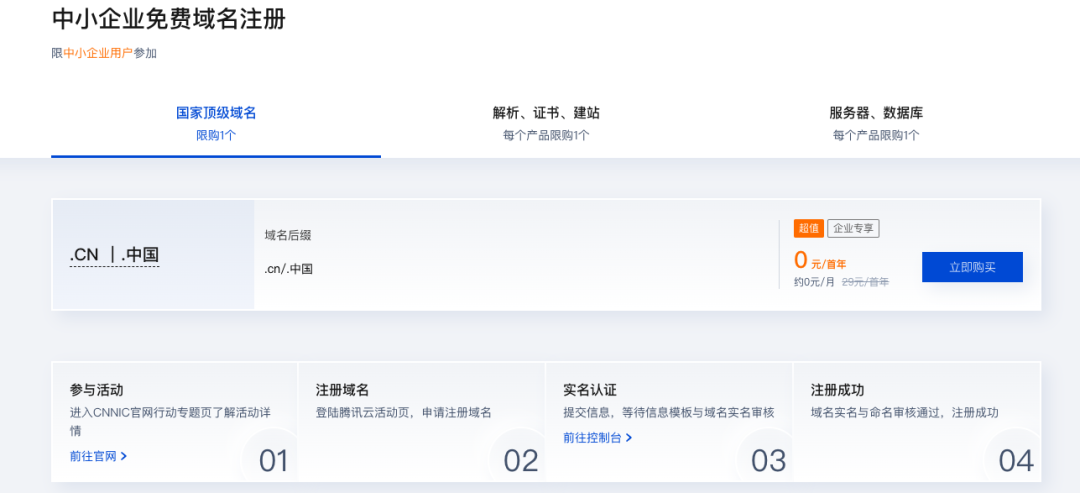1080x493 pixels.
Task: Click the chevron arrow beside 前往控制台
Action: (629, 437)
